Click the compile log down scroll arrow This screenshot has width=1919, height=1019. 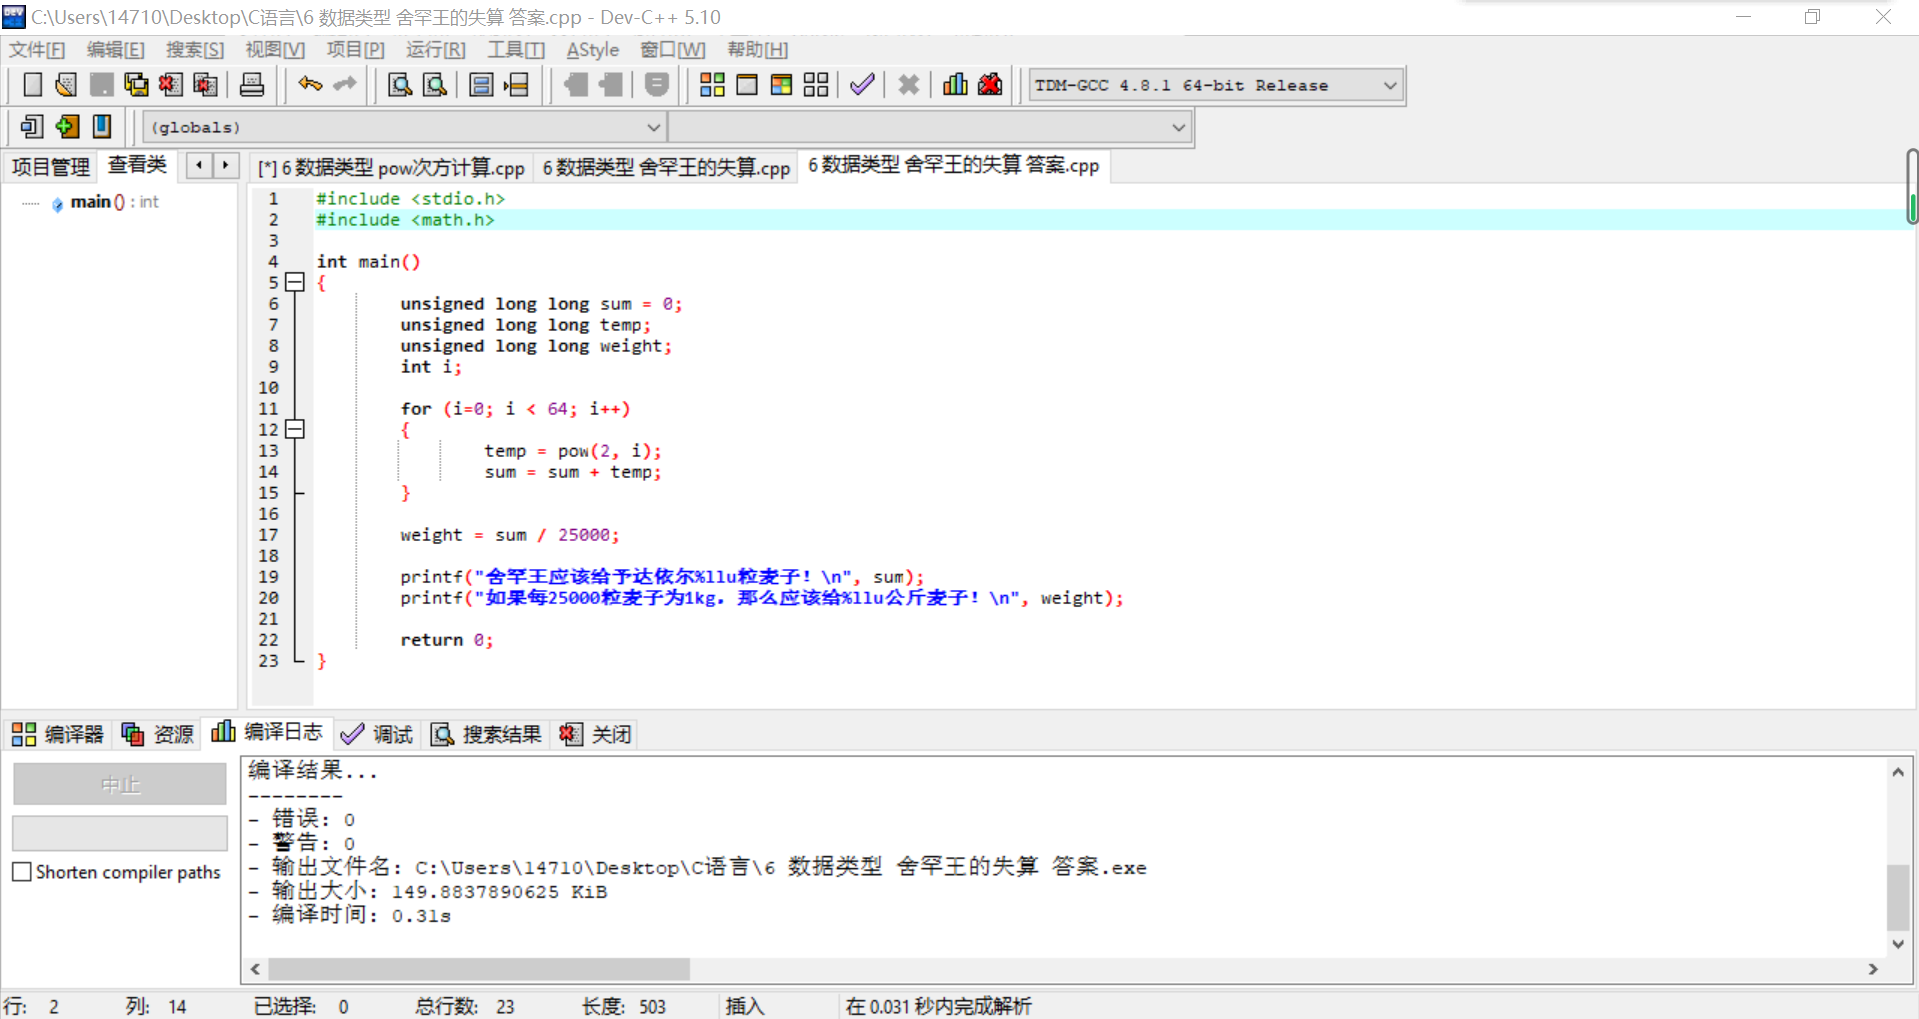click(x=1898, y=943)
